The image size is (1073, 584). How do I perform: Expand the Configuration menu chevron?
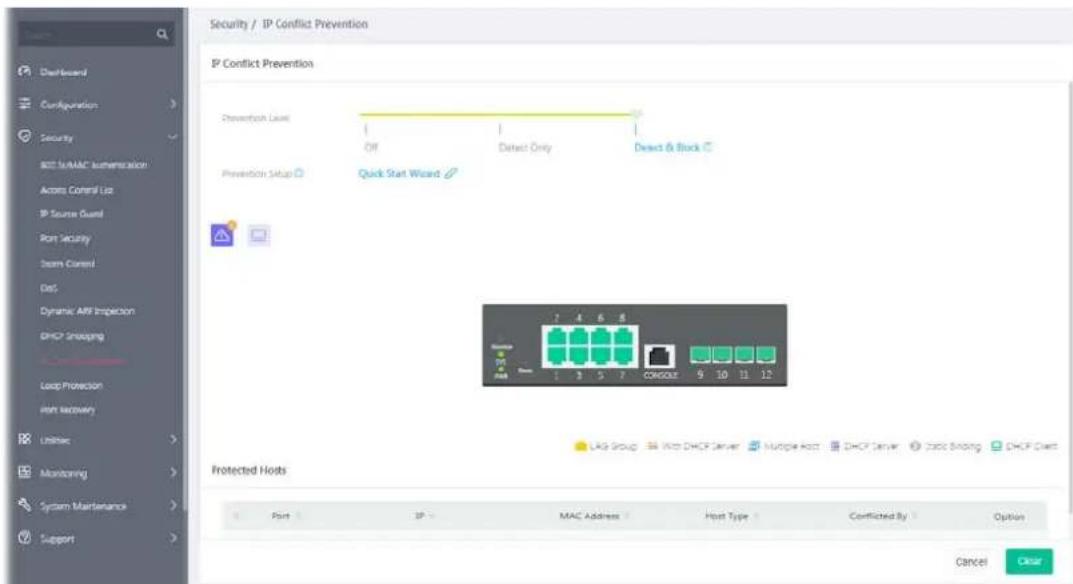pos(172,104)
